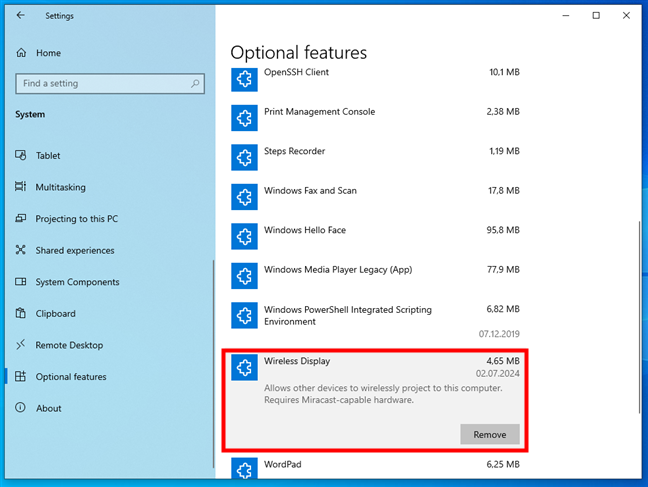Open the Home settings page
648x487 pixels.
click(x=48, y=53)
